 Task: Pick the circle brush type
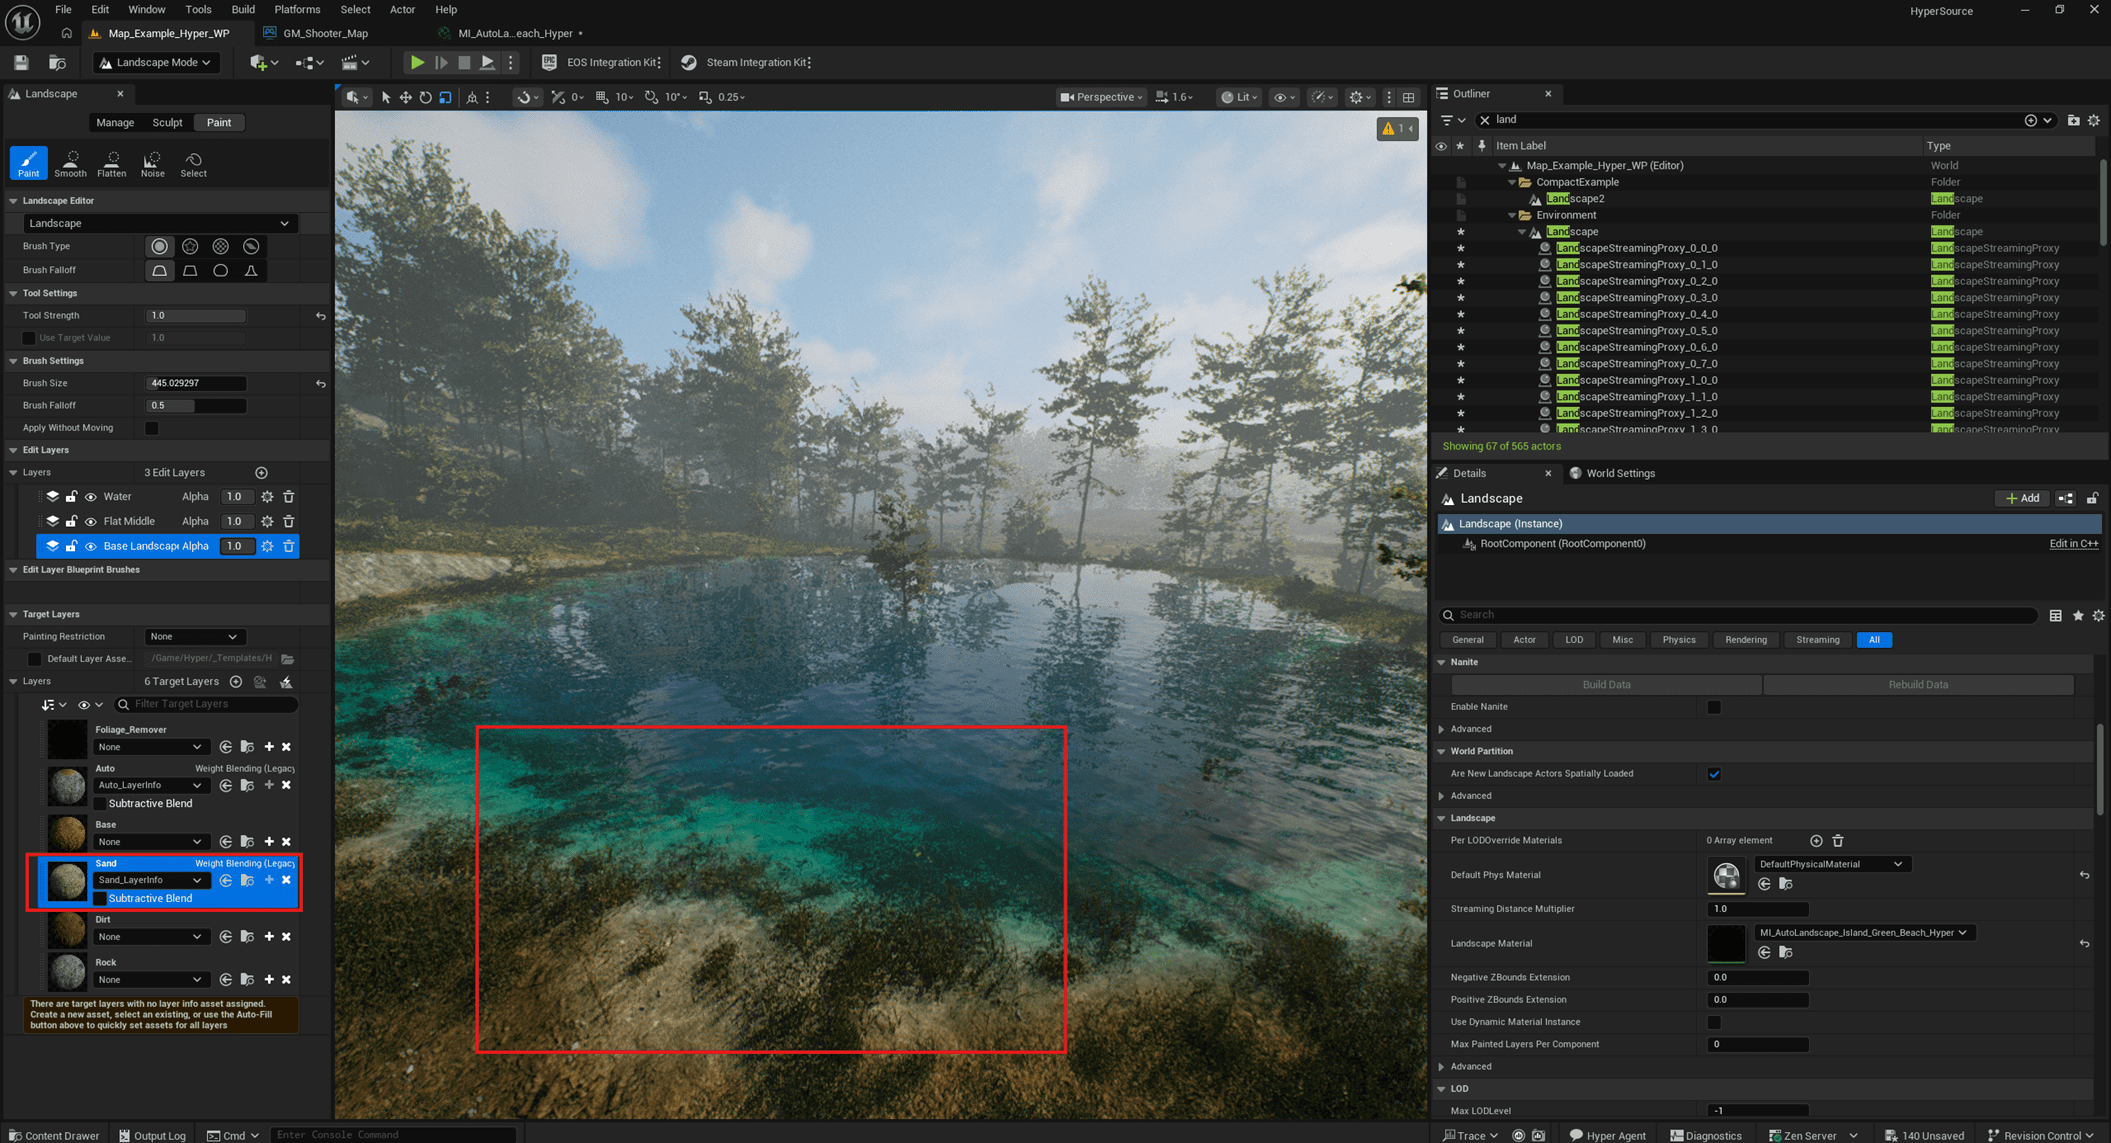pos(159,246)
